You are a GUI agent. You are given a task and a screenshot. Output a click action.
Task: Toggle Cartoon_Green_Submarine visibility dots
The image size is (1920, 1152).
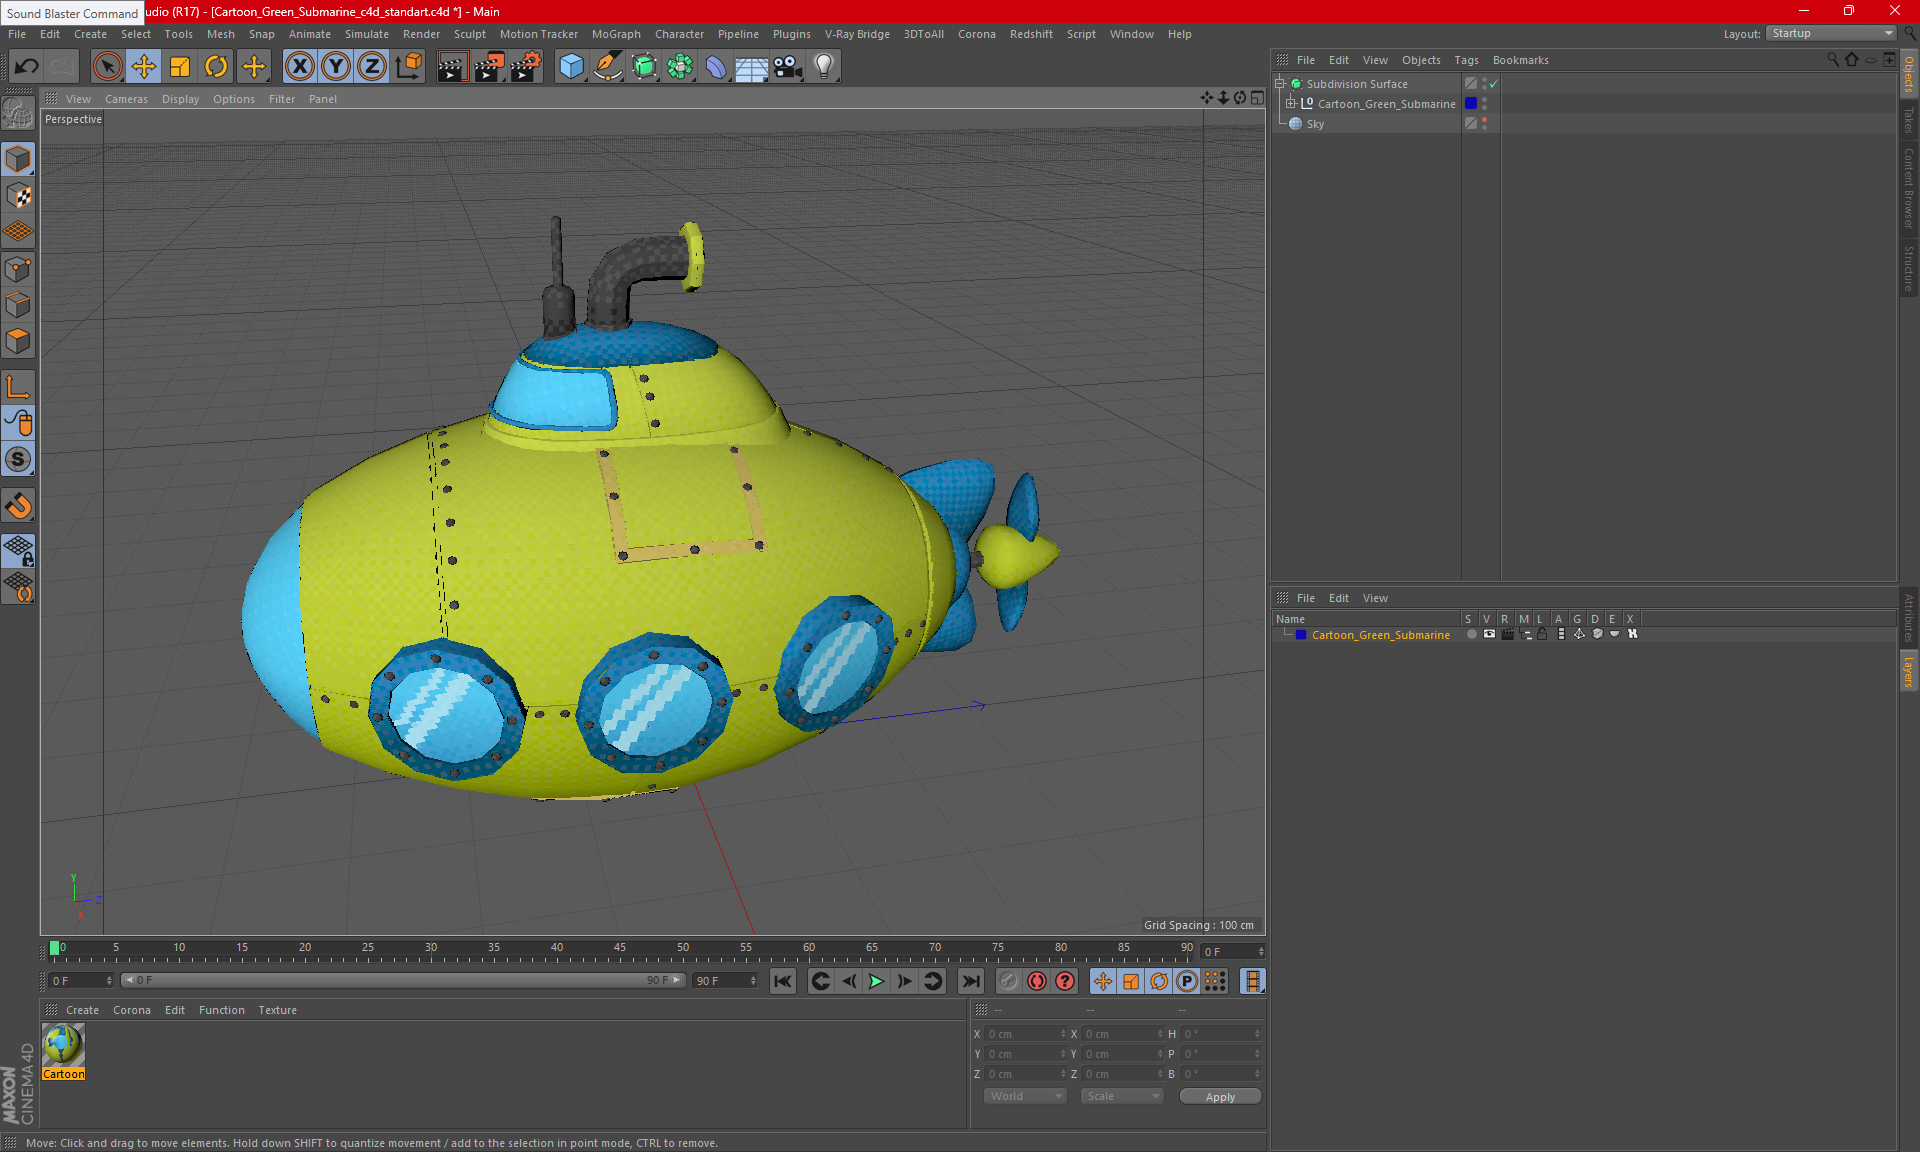pos(1485,104)
